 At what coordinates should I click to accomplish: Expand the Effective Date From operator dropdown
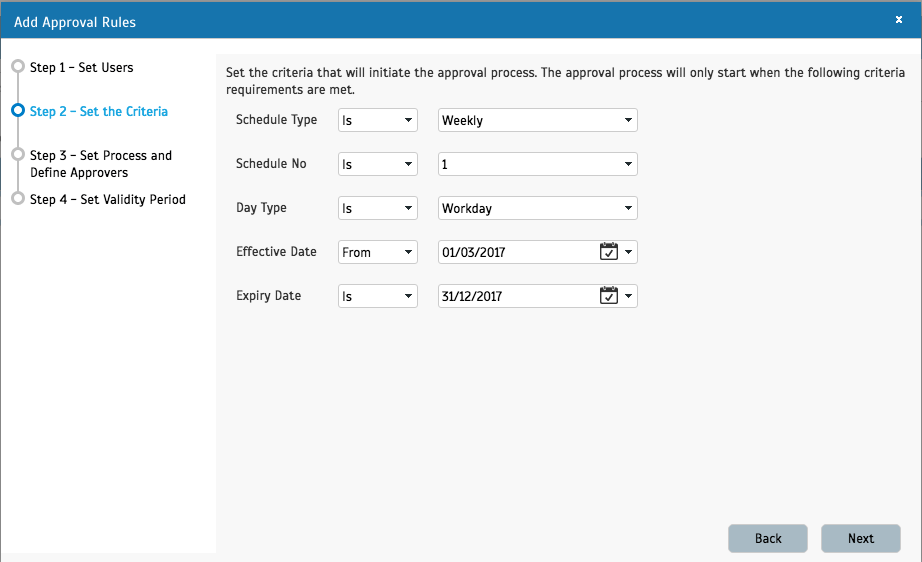(x=377, y=252)
